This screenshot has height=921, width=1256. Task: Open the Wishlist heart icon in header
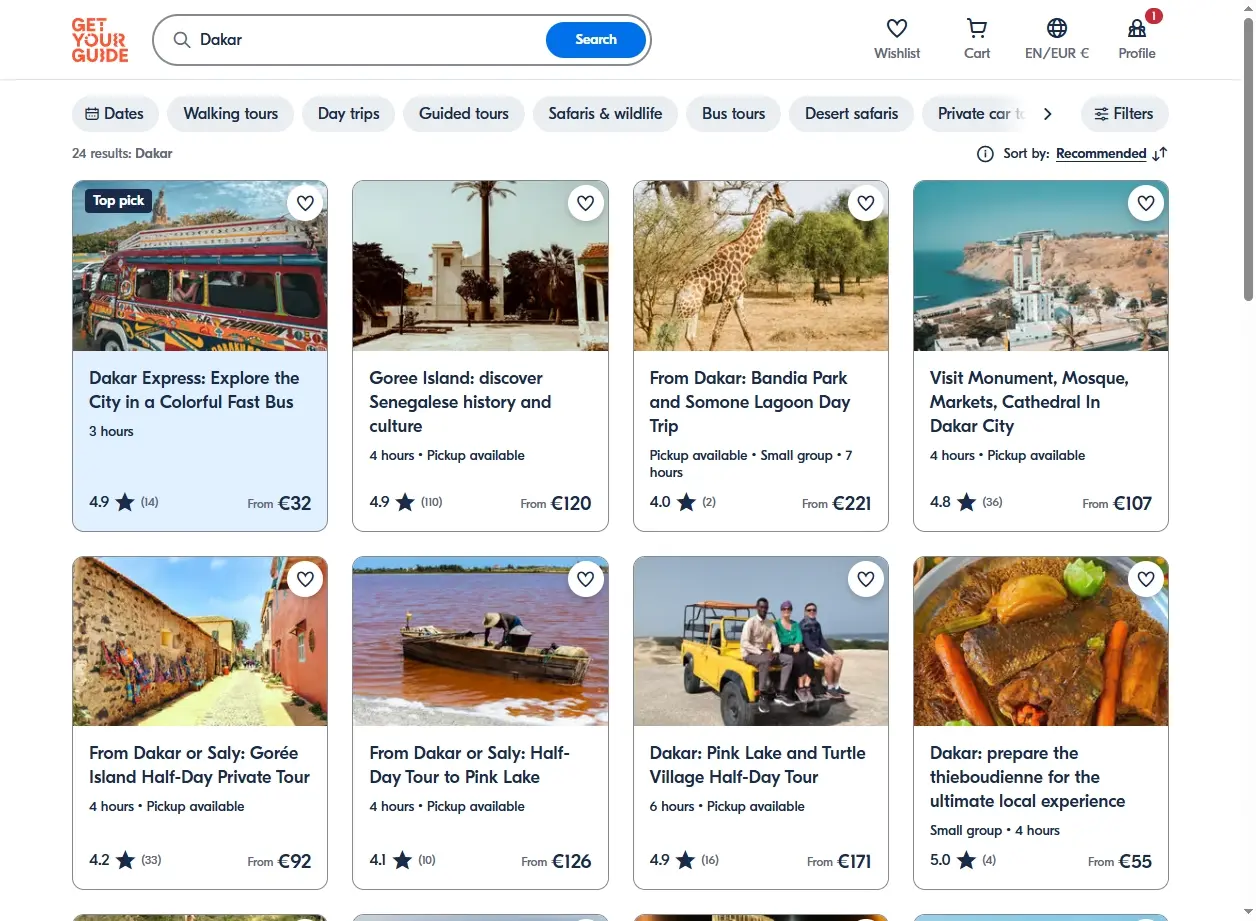click(x=897, y=28)
